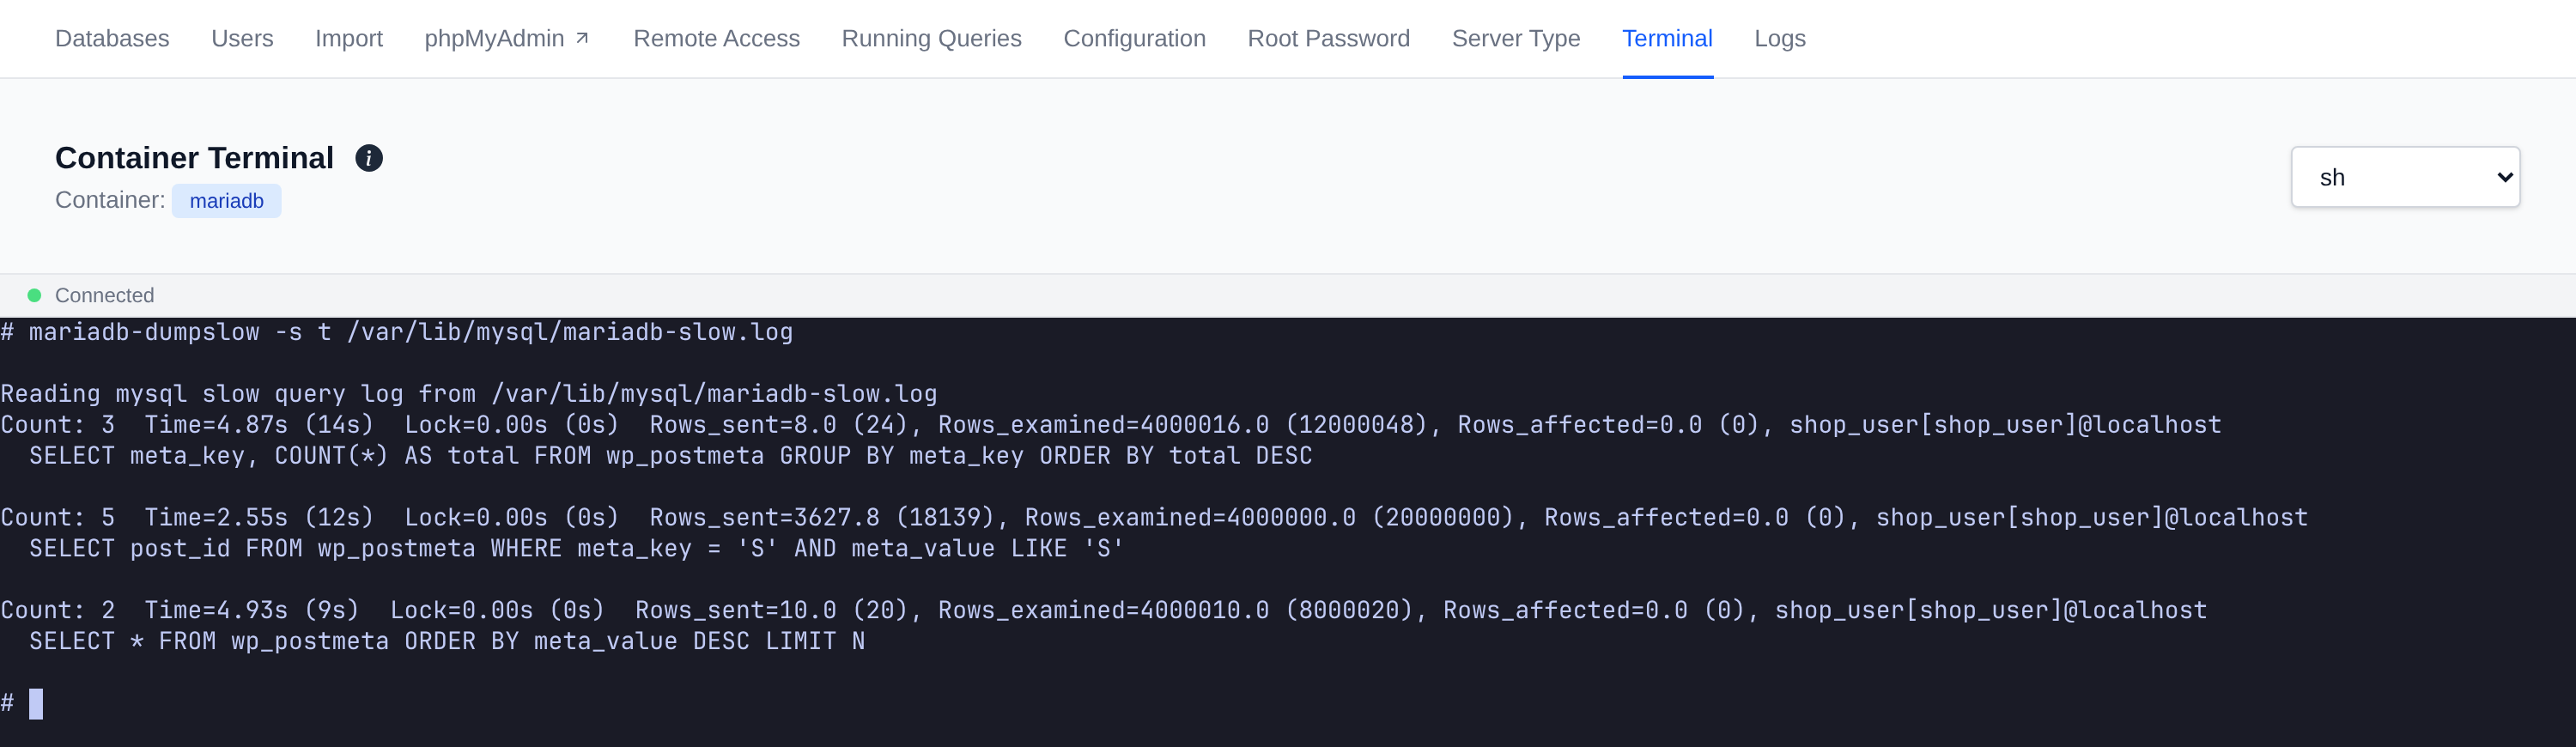The height and width of the screenshot is (747, 2576).
Task: Switch to the Users tab
Action: [x=242, y=38]
